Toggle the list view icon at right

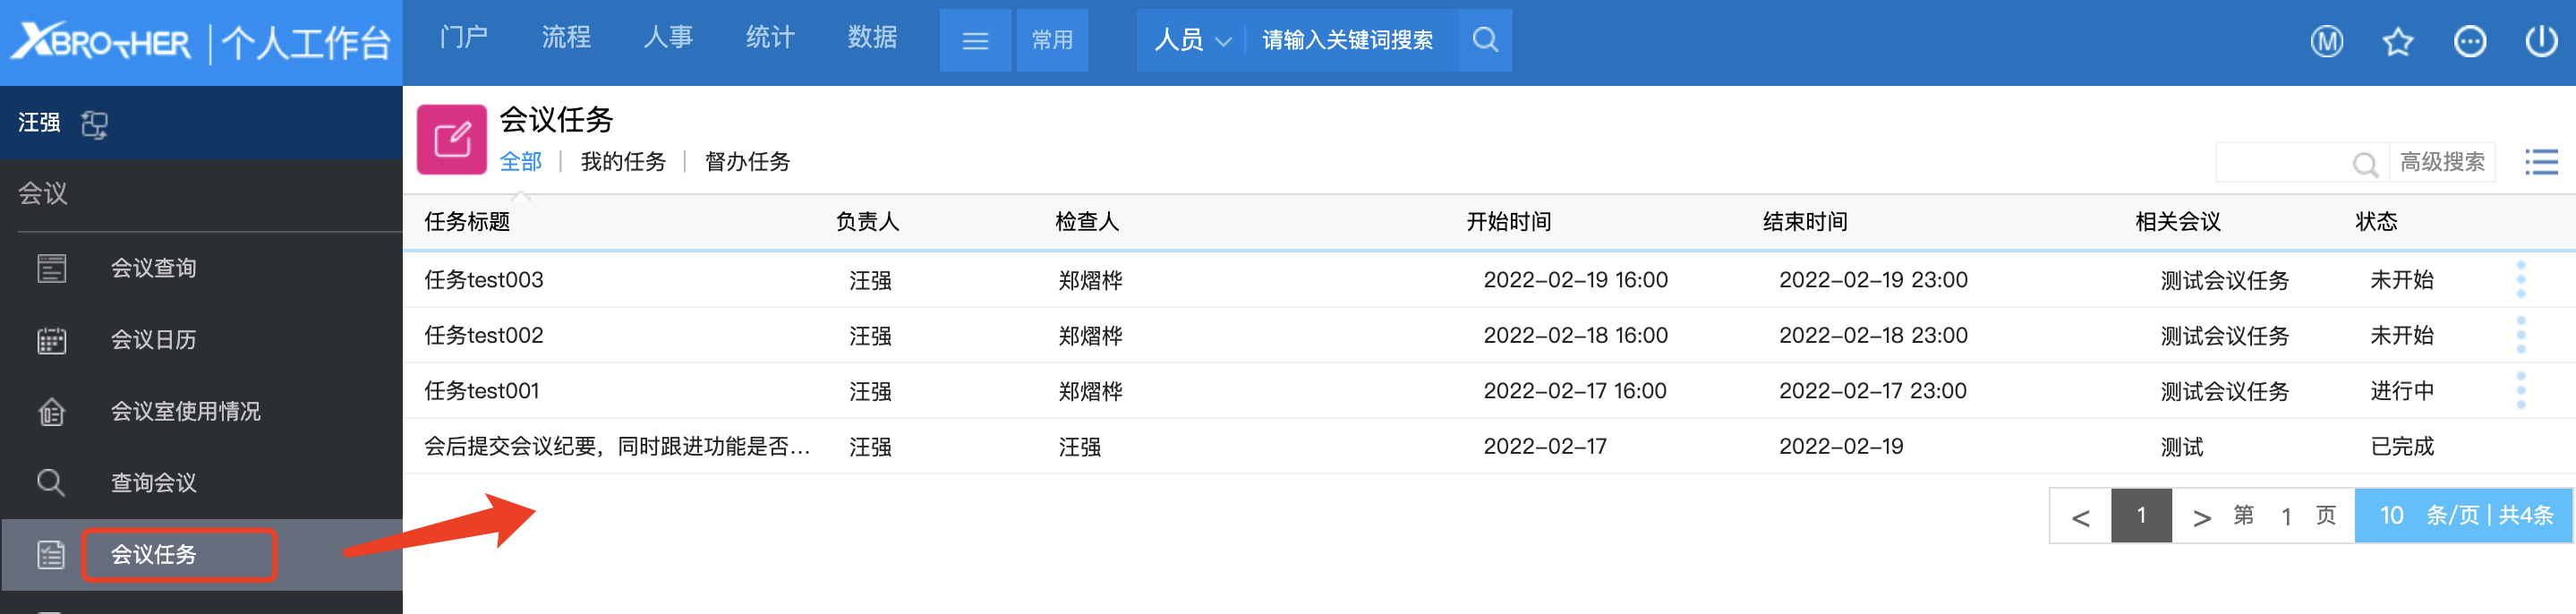point(2540,162)
